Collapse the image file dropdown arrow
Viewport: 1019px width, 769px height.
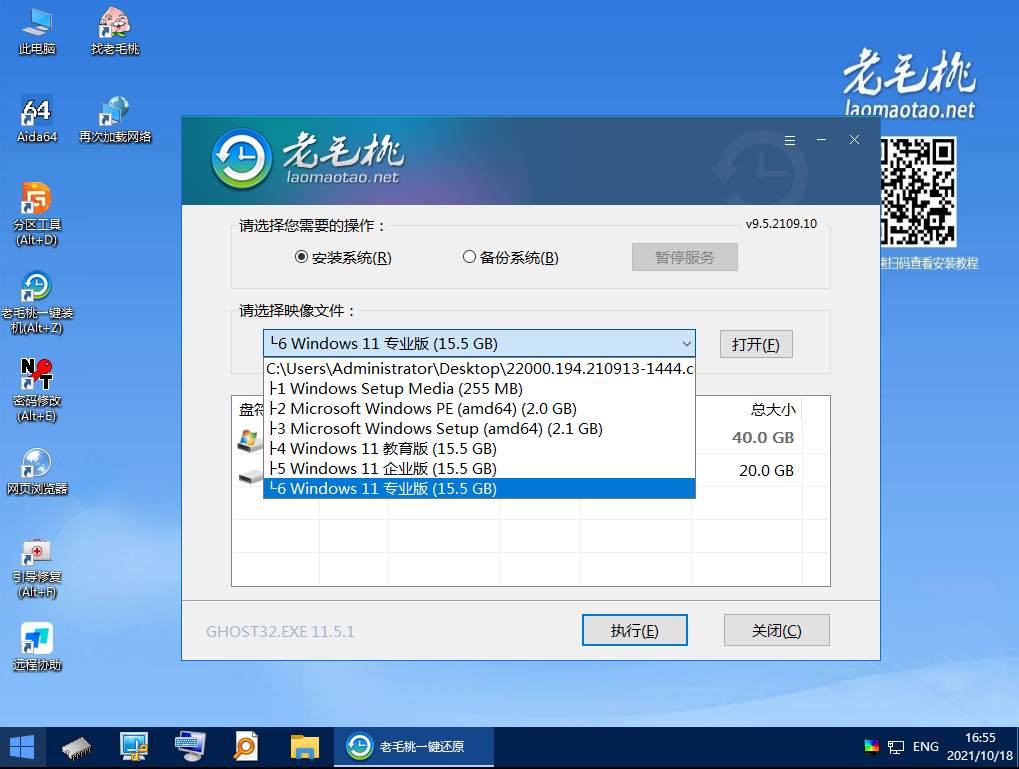click(x=686, y=343)
